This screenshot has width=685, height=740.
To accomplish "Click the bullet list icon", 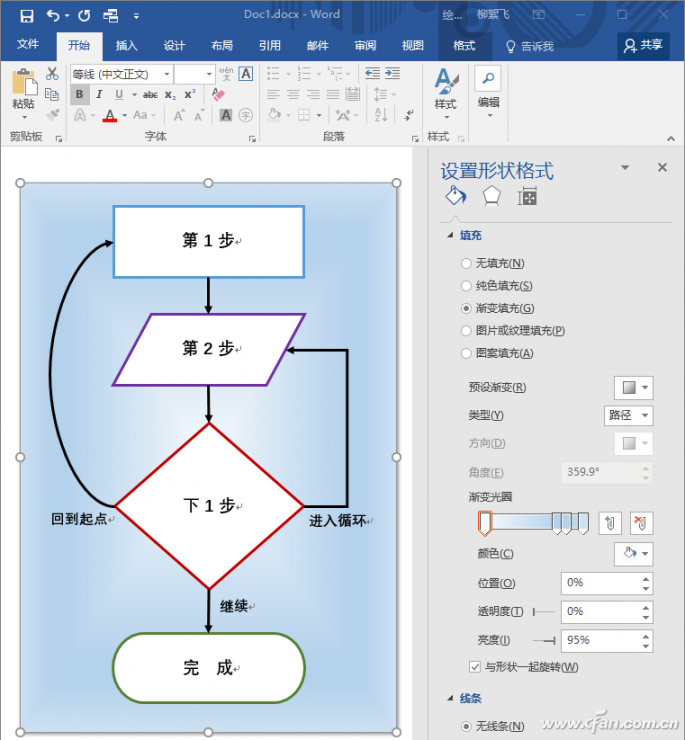I will coord(273,74).
